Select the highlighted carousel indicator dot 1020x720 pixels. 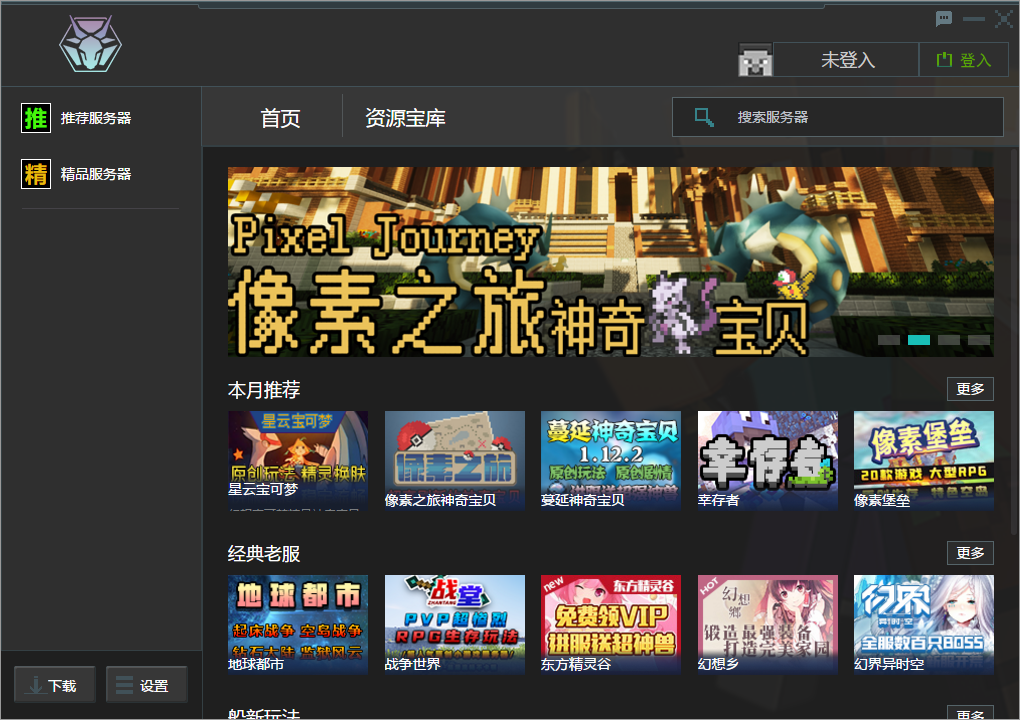(x=917, y=340)
